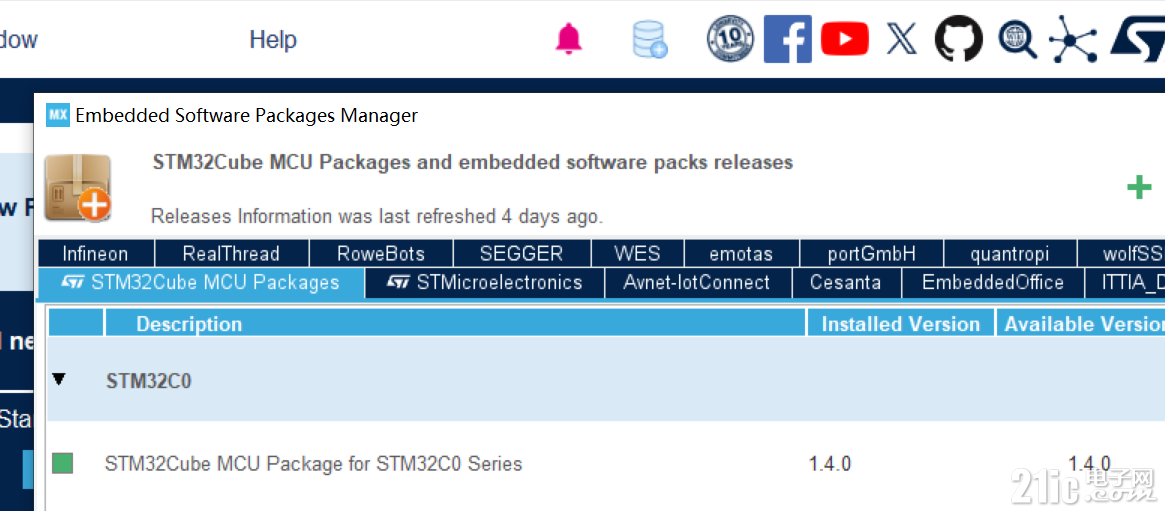Click installed version 1.4.0 cell
Screen dimensions: 1165x511
(x=829, y=464)
